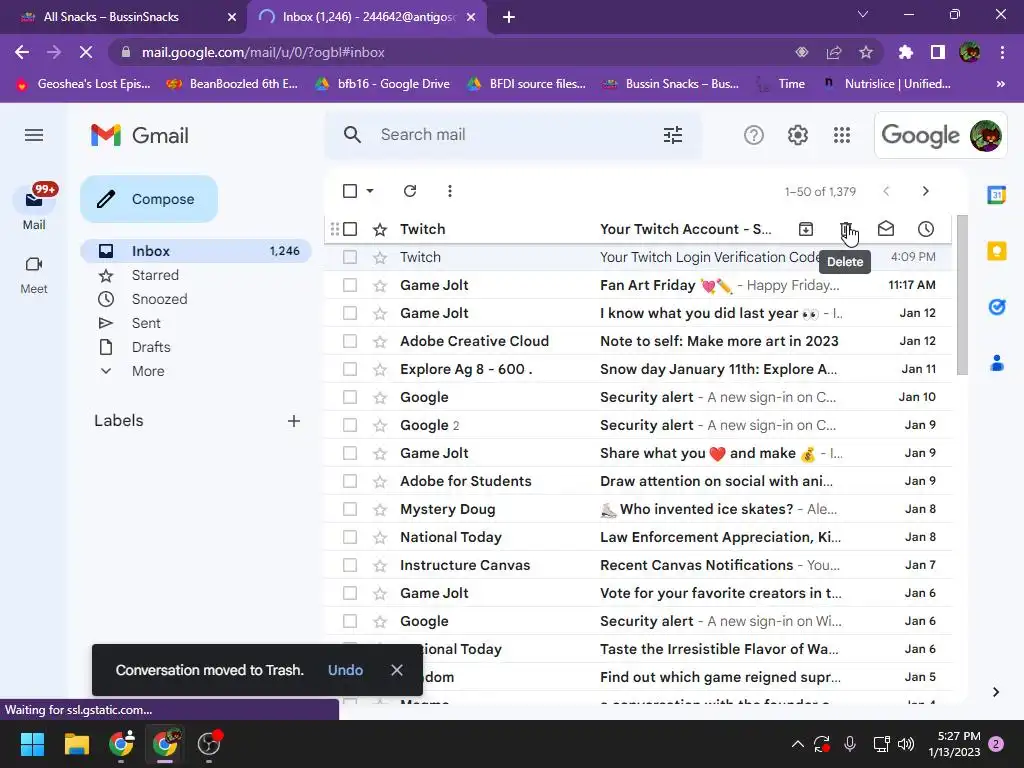Open File Explorer from taskbar
Viewport: 1024px width, 768px height.
point(76,744)
